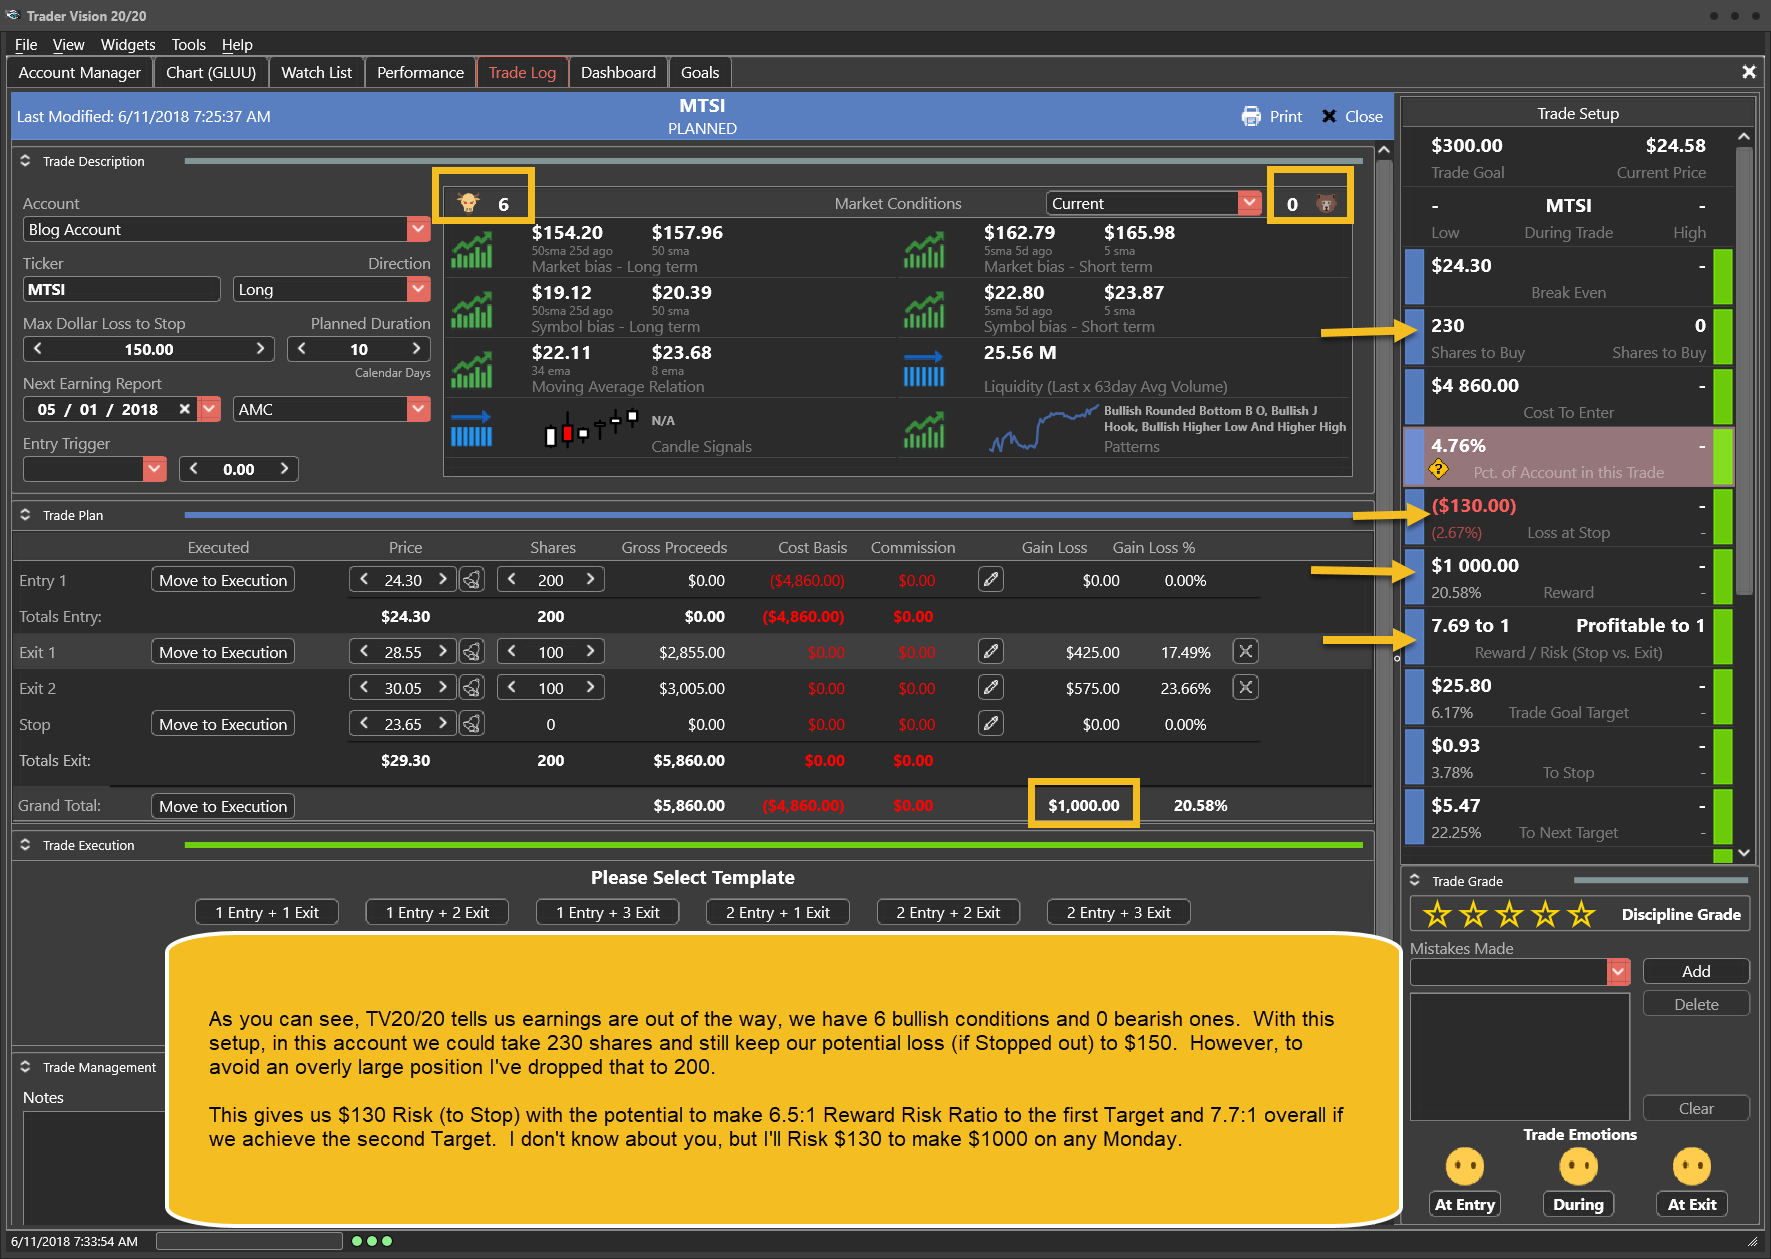The width and height of the screenshot is (1771, 1259).
Task: Click the bull market conditions icon
Action: pos(468,203)
